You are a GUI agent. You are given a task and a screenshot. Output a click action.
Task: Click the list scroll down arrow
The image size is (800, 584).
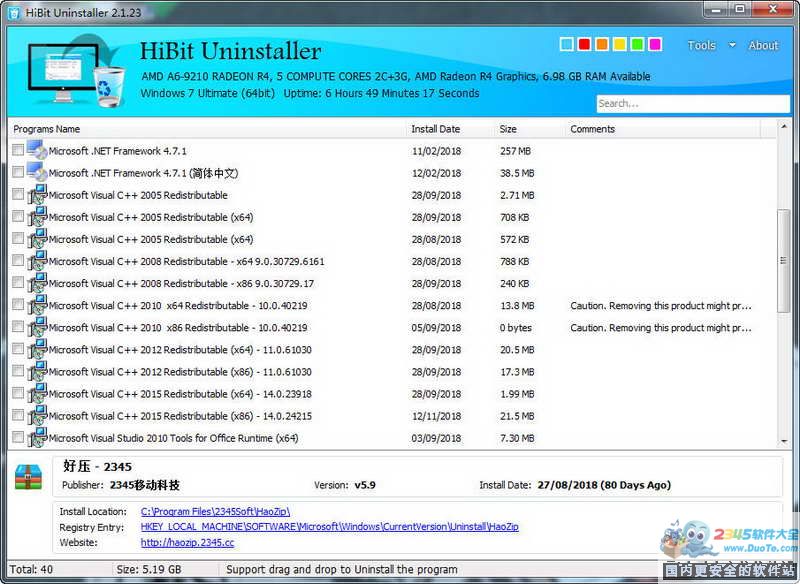[784, 441]
